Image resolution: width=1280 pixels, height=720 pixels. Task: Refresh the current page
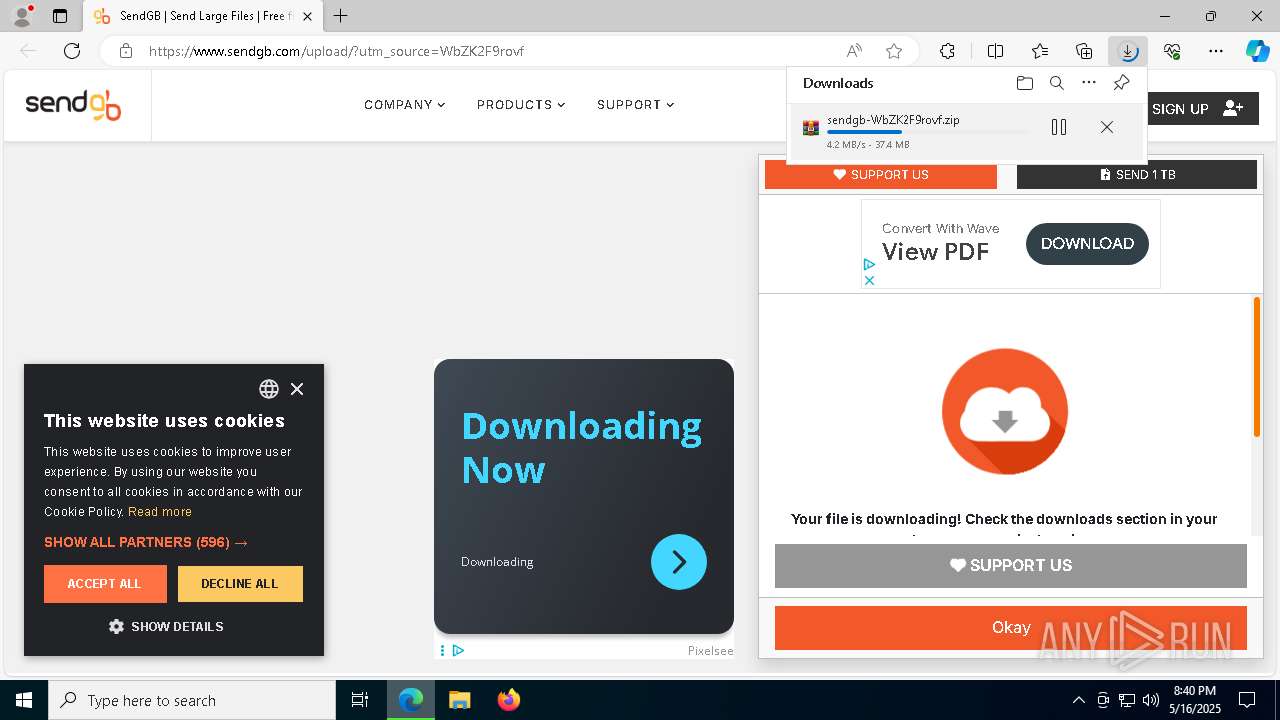click(x=72, y=51)
